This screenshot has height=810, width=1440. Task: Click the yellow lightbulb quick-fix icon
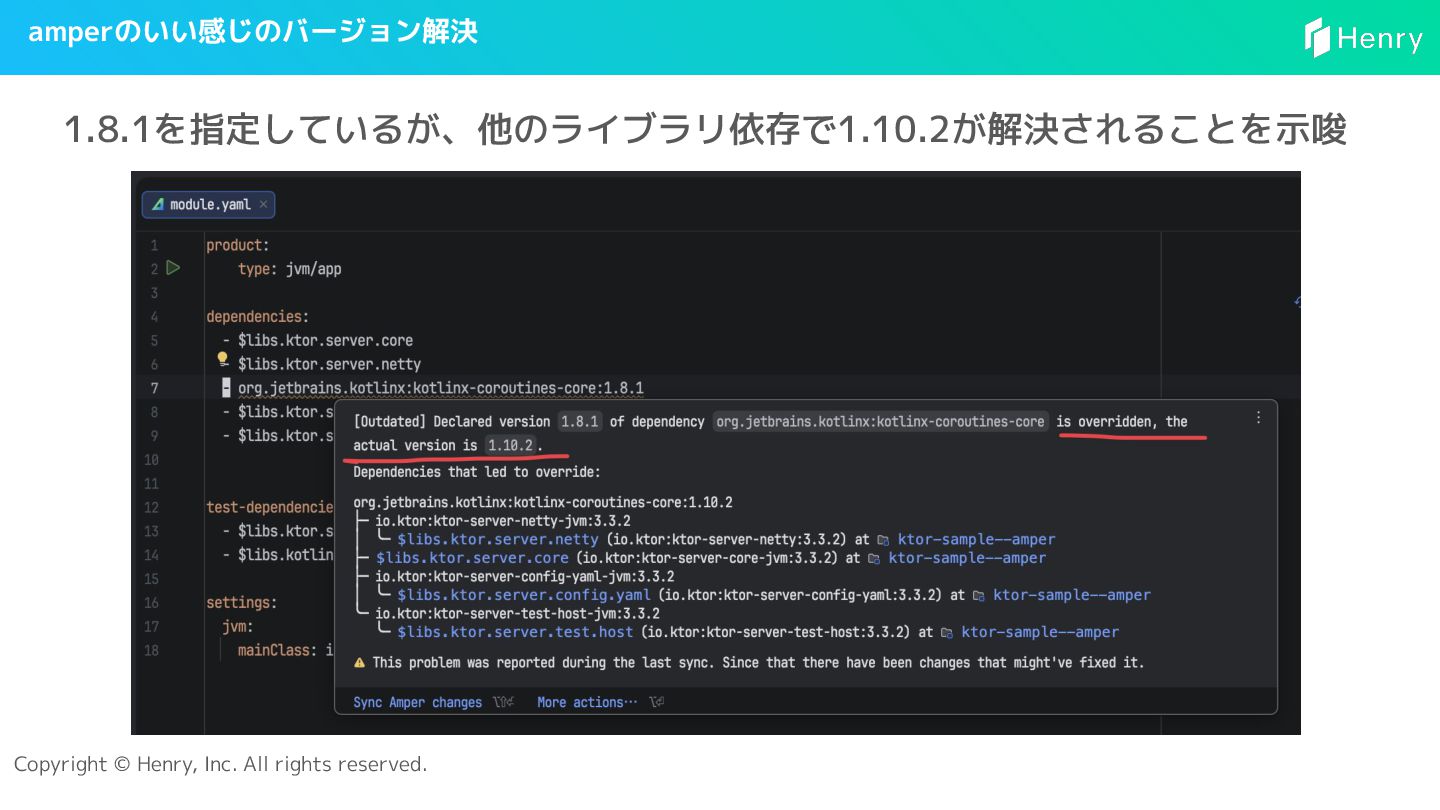(x=223, y=359)
